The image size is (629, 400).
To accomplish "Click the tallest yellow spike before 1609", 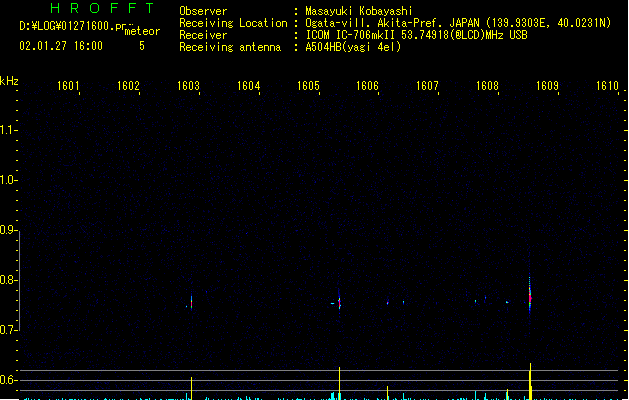I will 530,382.
